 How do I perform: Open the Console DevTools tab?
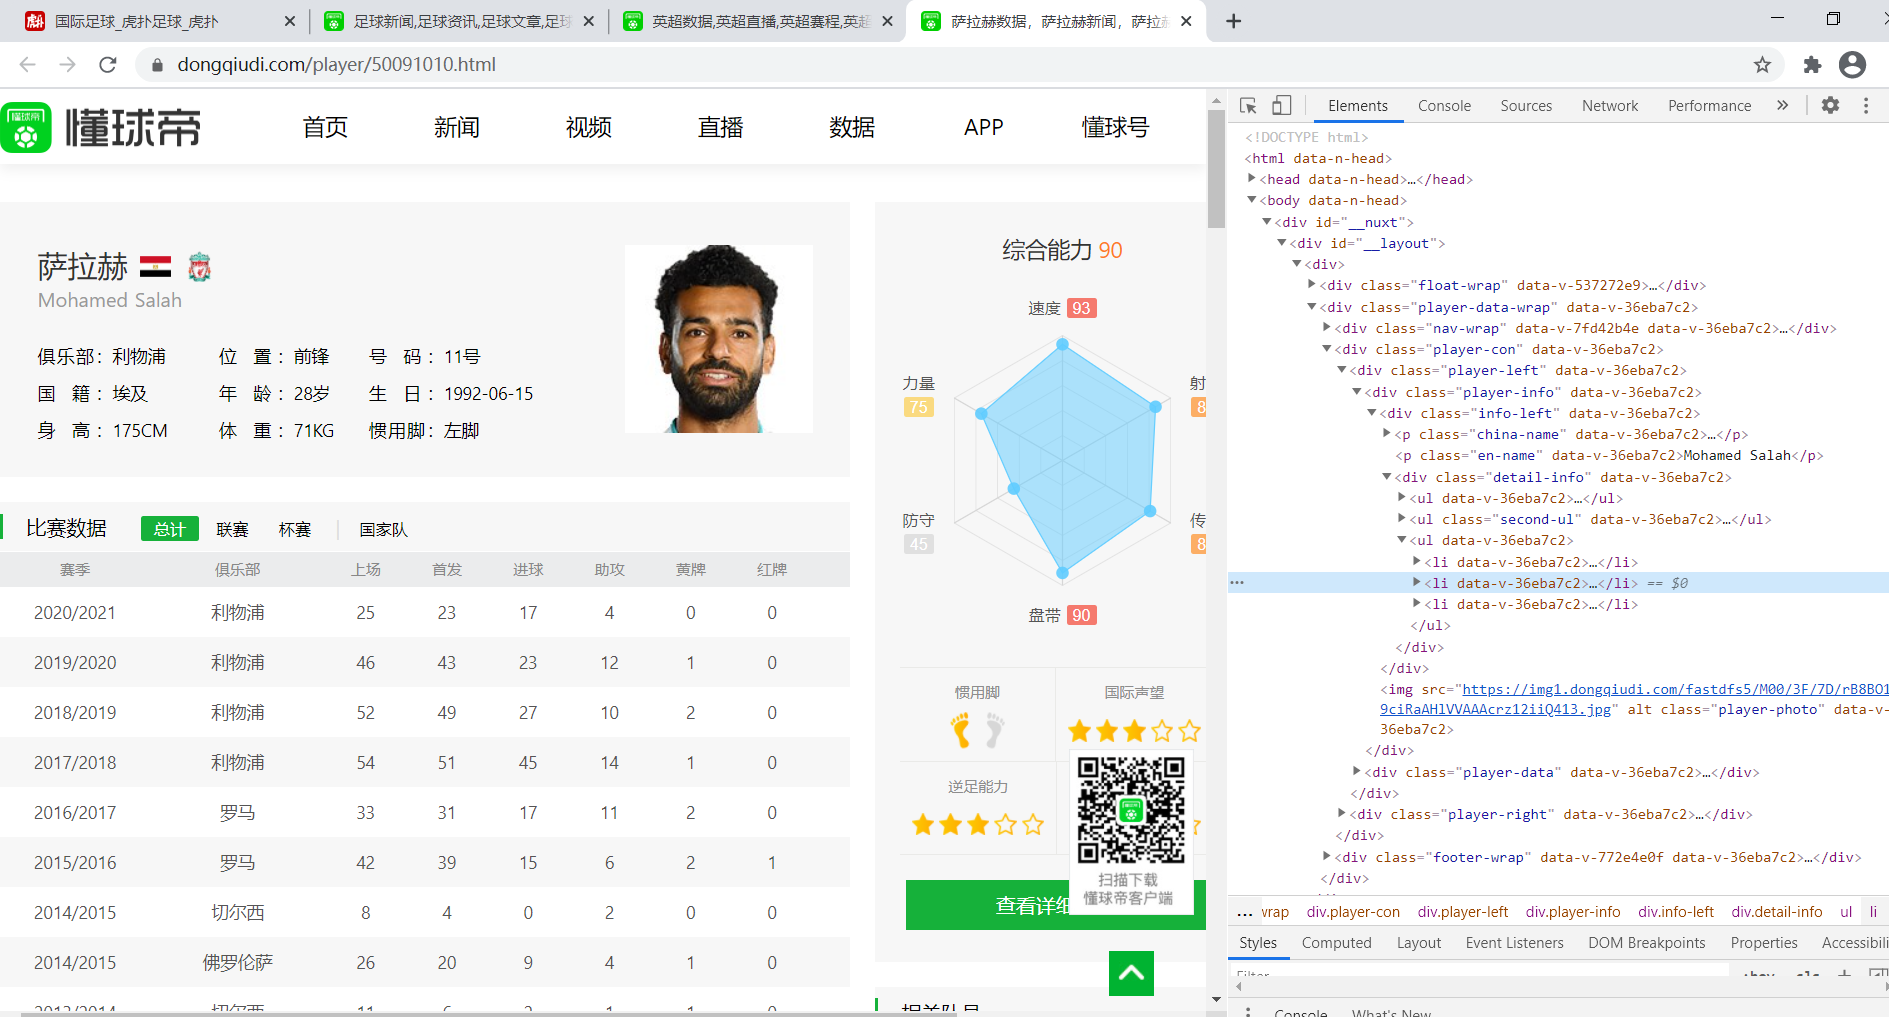coord(1444,106)
